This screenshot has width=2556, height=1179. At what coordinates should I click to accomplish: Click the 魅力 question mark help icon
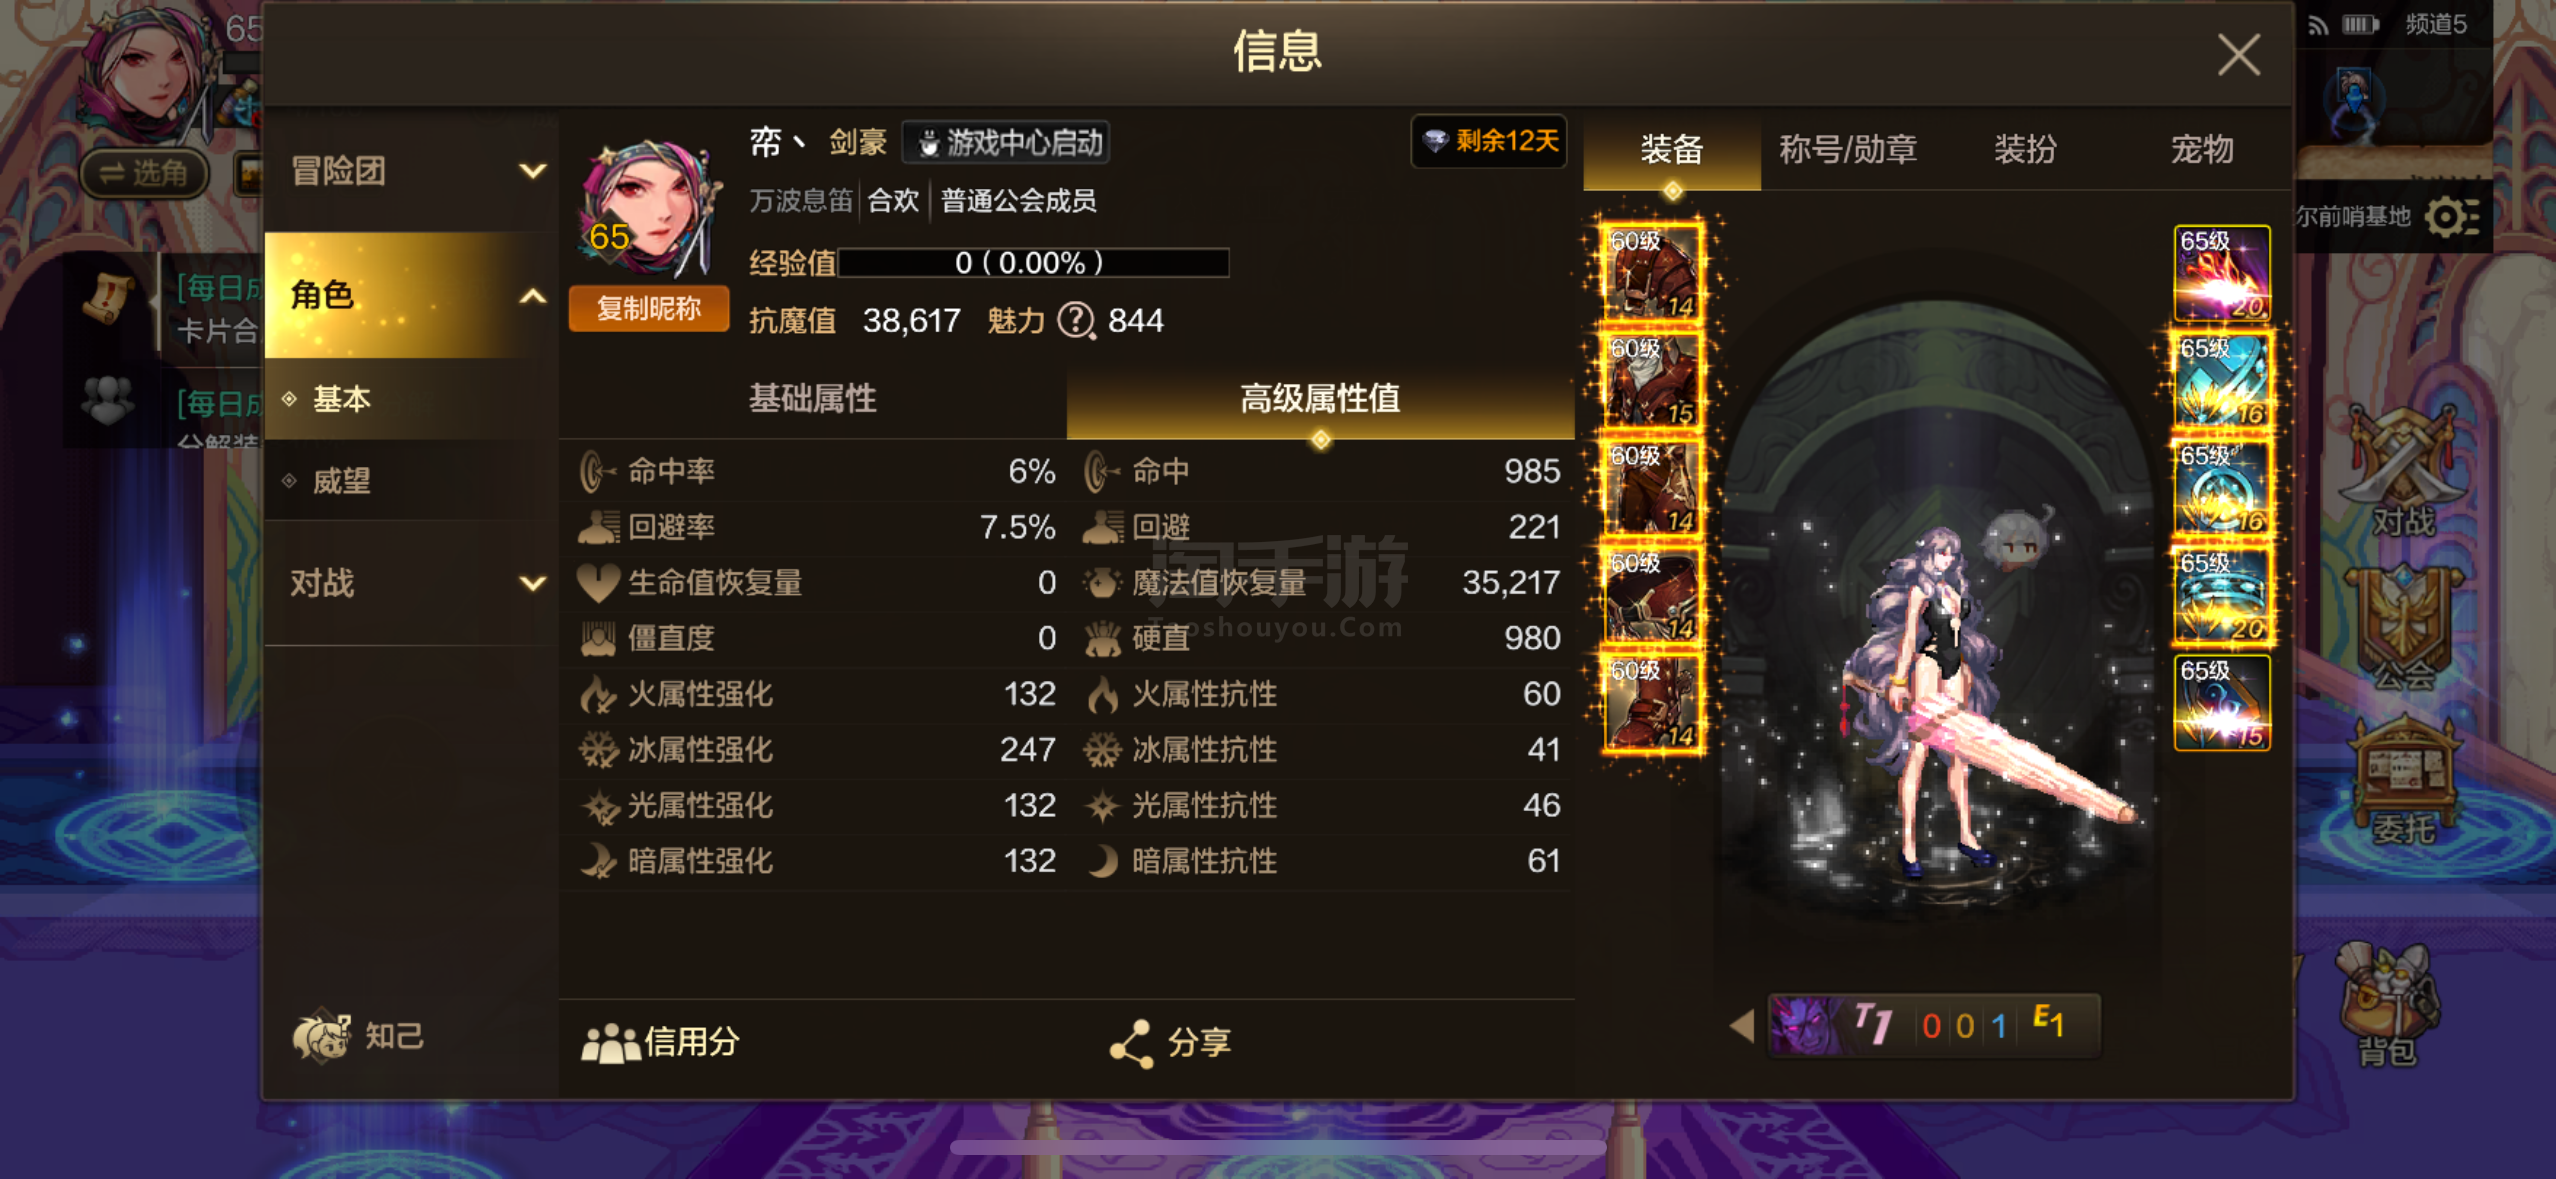pyautogui.click(x=1076, y=320)
